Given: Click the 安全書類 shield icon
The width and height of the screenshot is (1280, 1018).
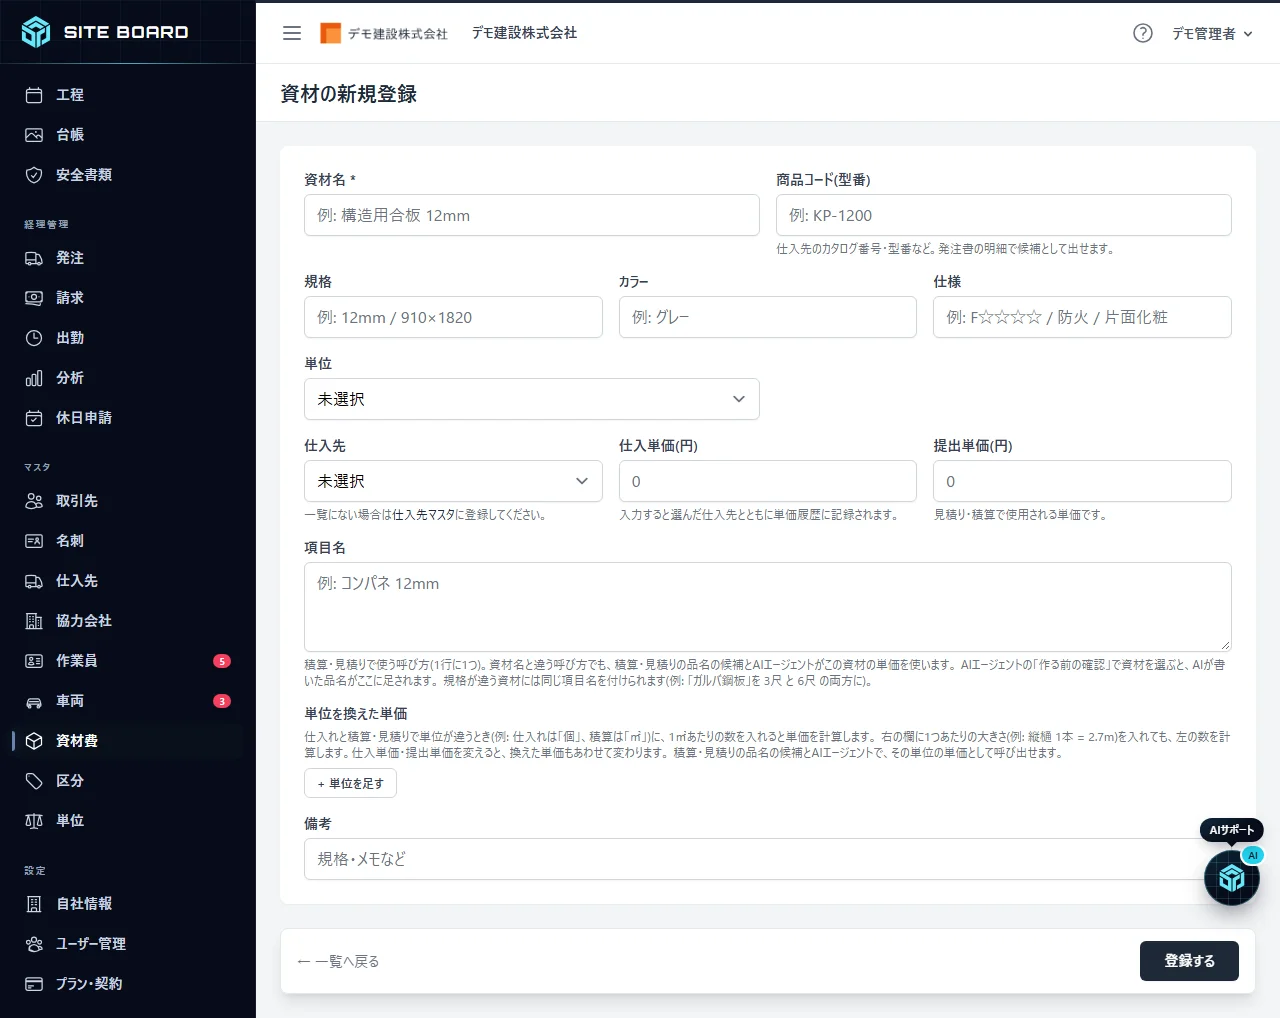Looking at the screenshot, I should (x=34, y=175).
